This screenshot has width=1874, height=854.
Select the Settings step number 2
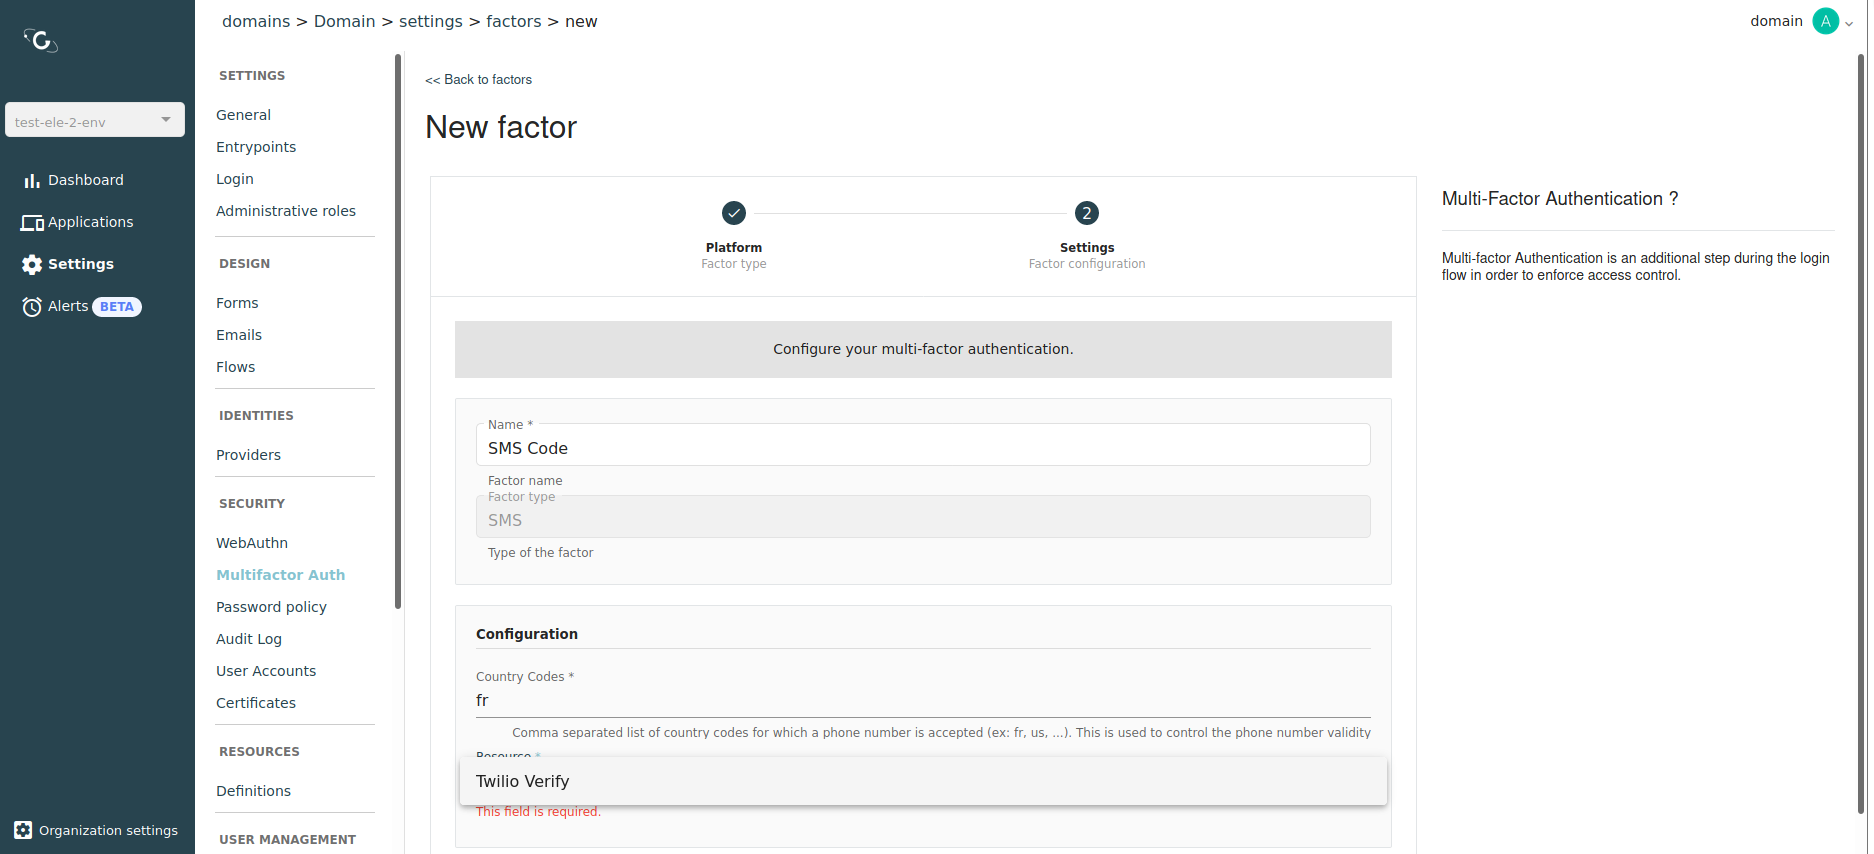coord(1086,213)
